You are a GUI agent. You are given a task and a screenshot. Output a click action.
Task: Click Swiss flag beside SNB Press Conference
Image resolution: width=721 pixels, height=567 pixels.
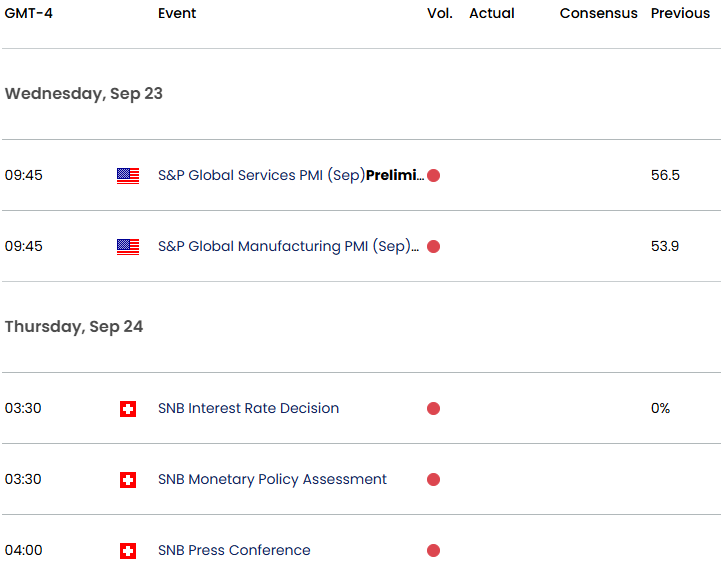[x=128, y=550]
